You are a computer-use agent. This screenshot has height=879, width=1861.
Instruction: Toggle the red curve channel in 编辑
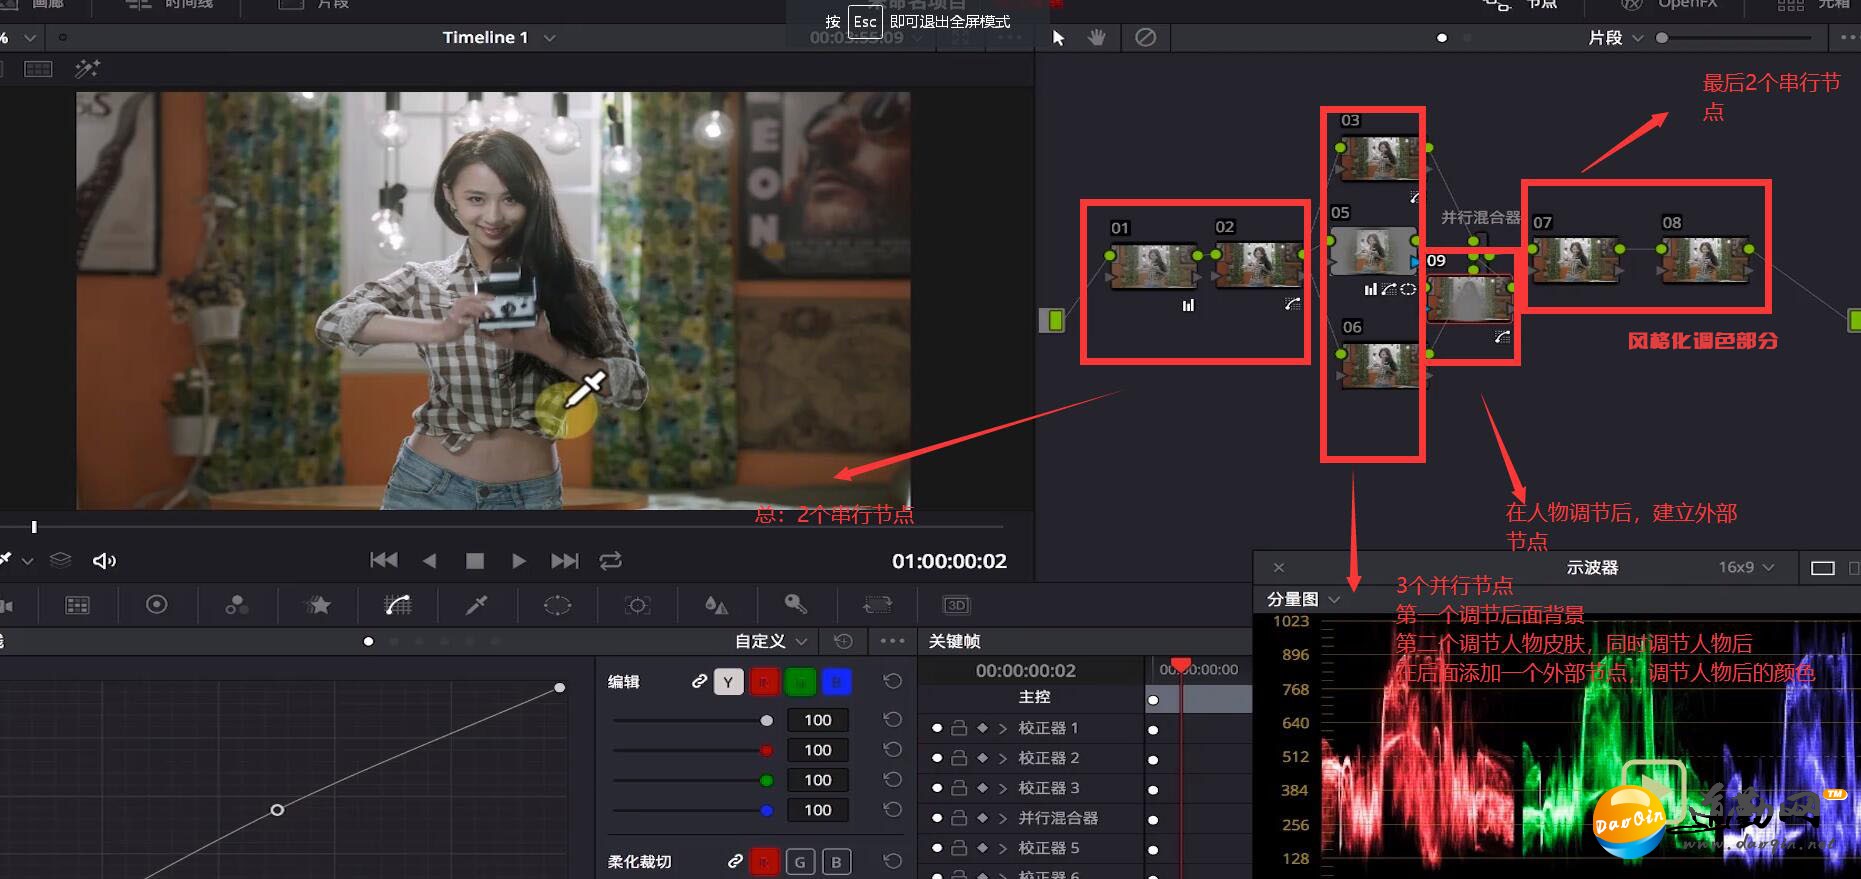[764, 682]
